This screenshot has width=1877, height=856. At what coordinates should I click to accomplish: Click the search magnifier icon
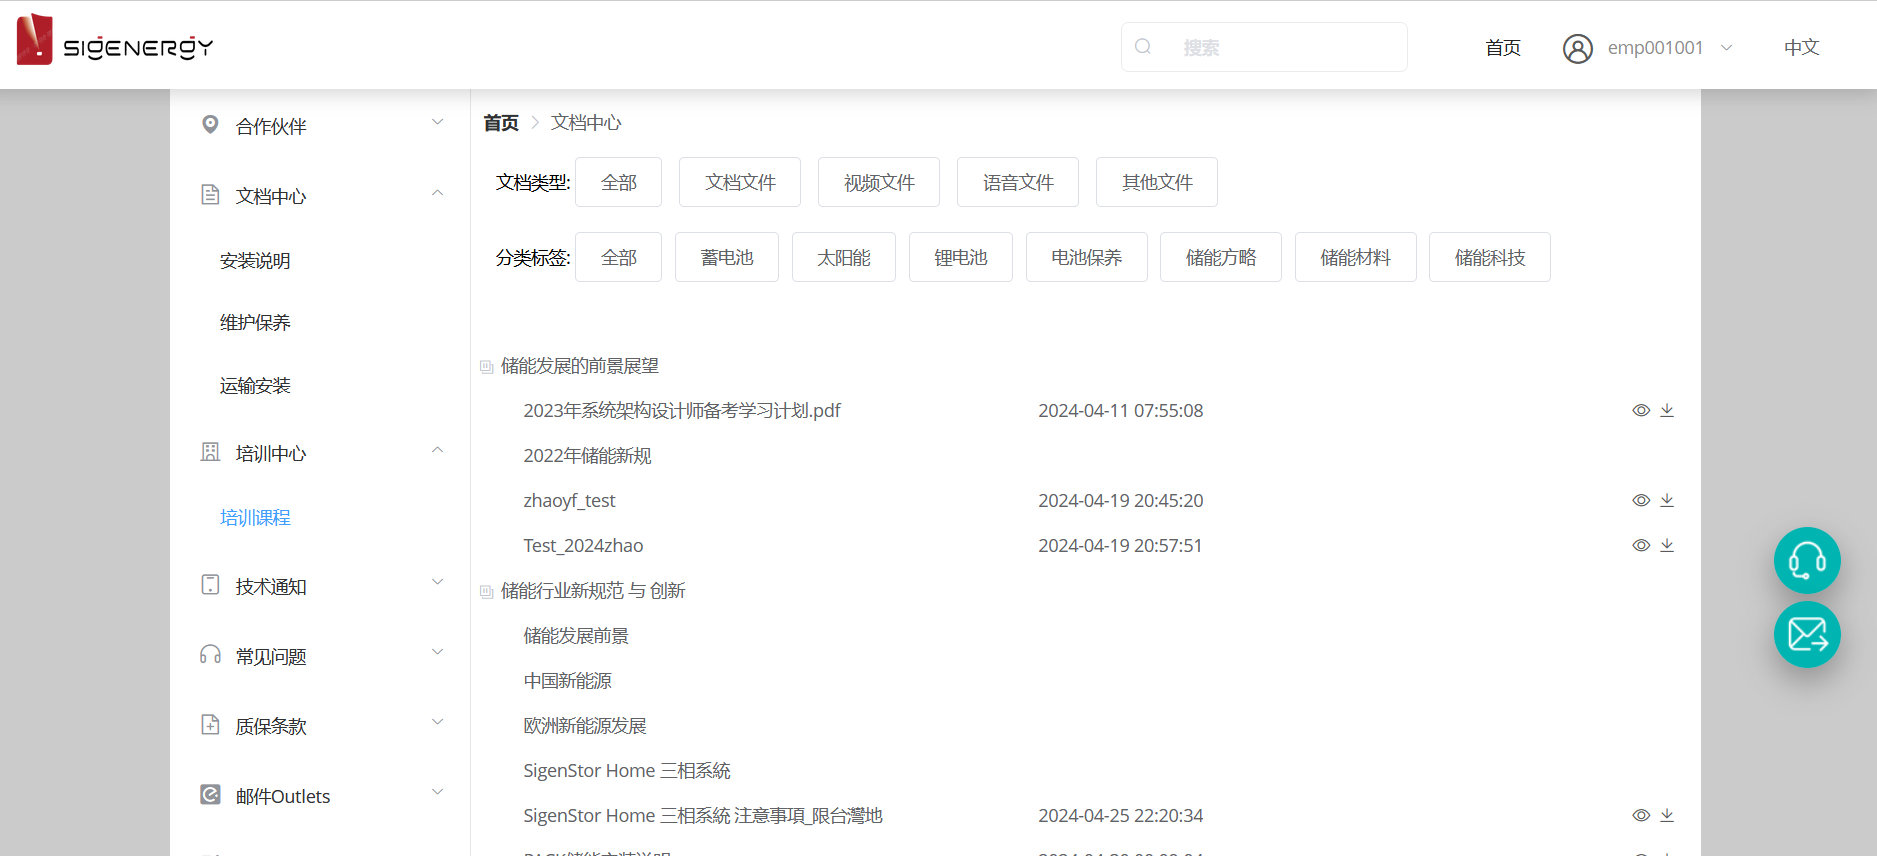click(x=1143, y=47)
